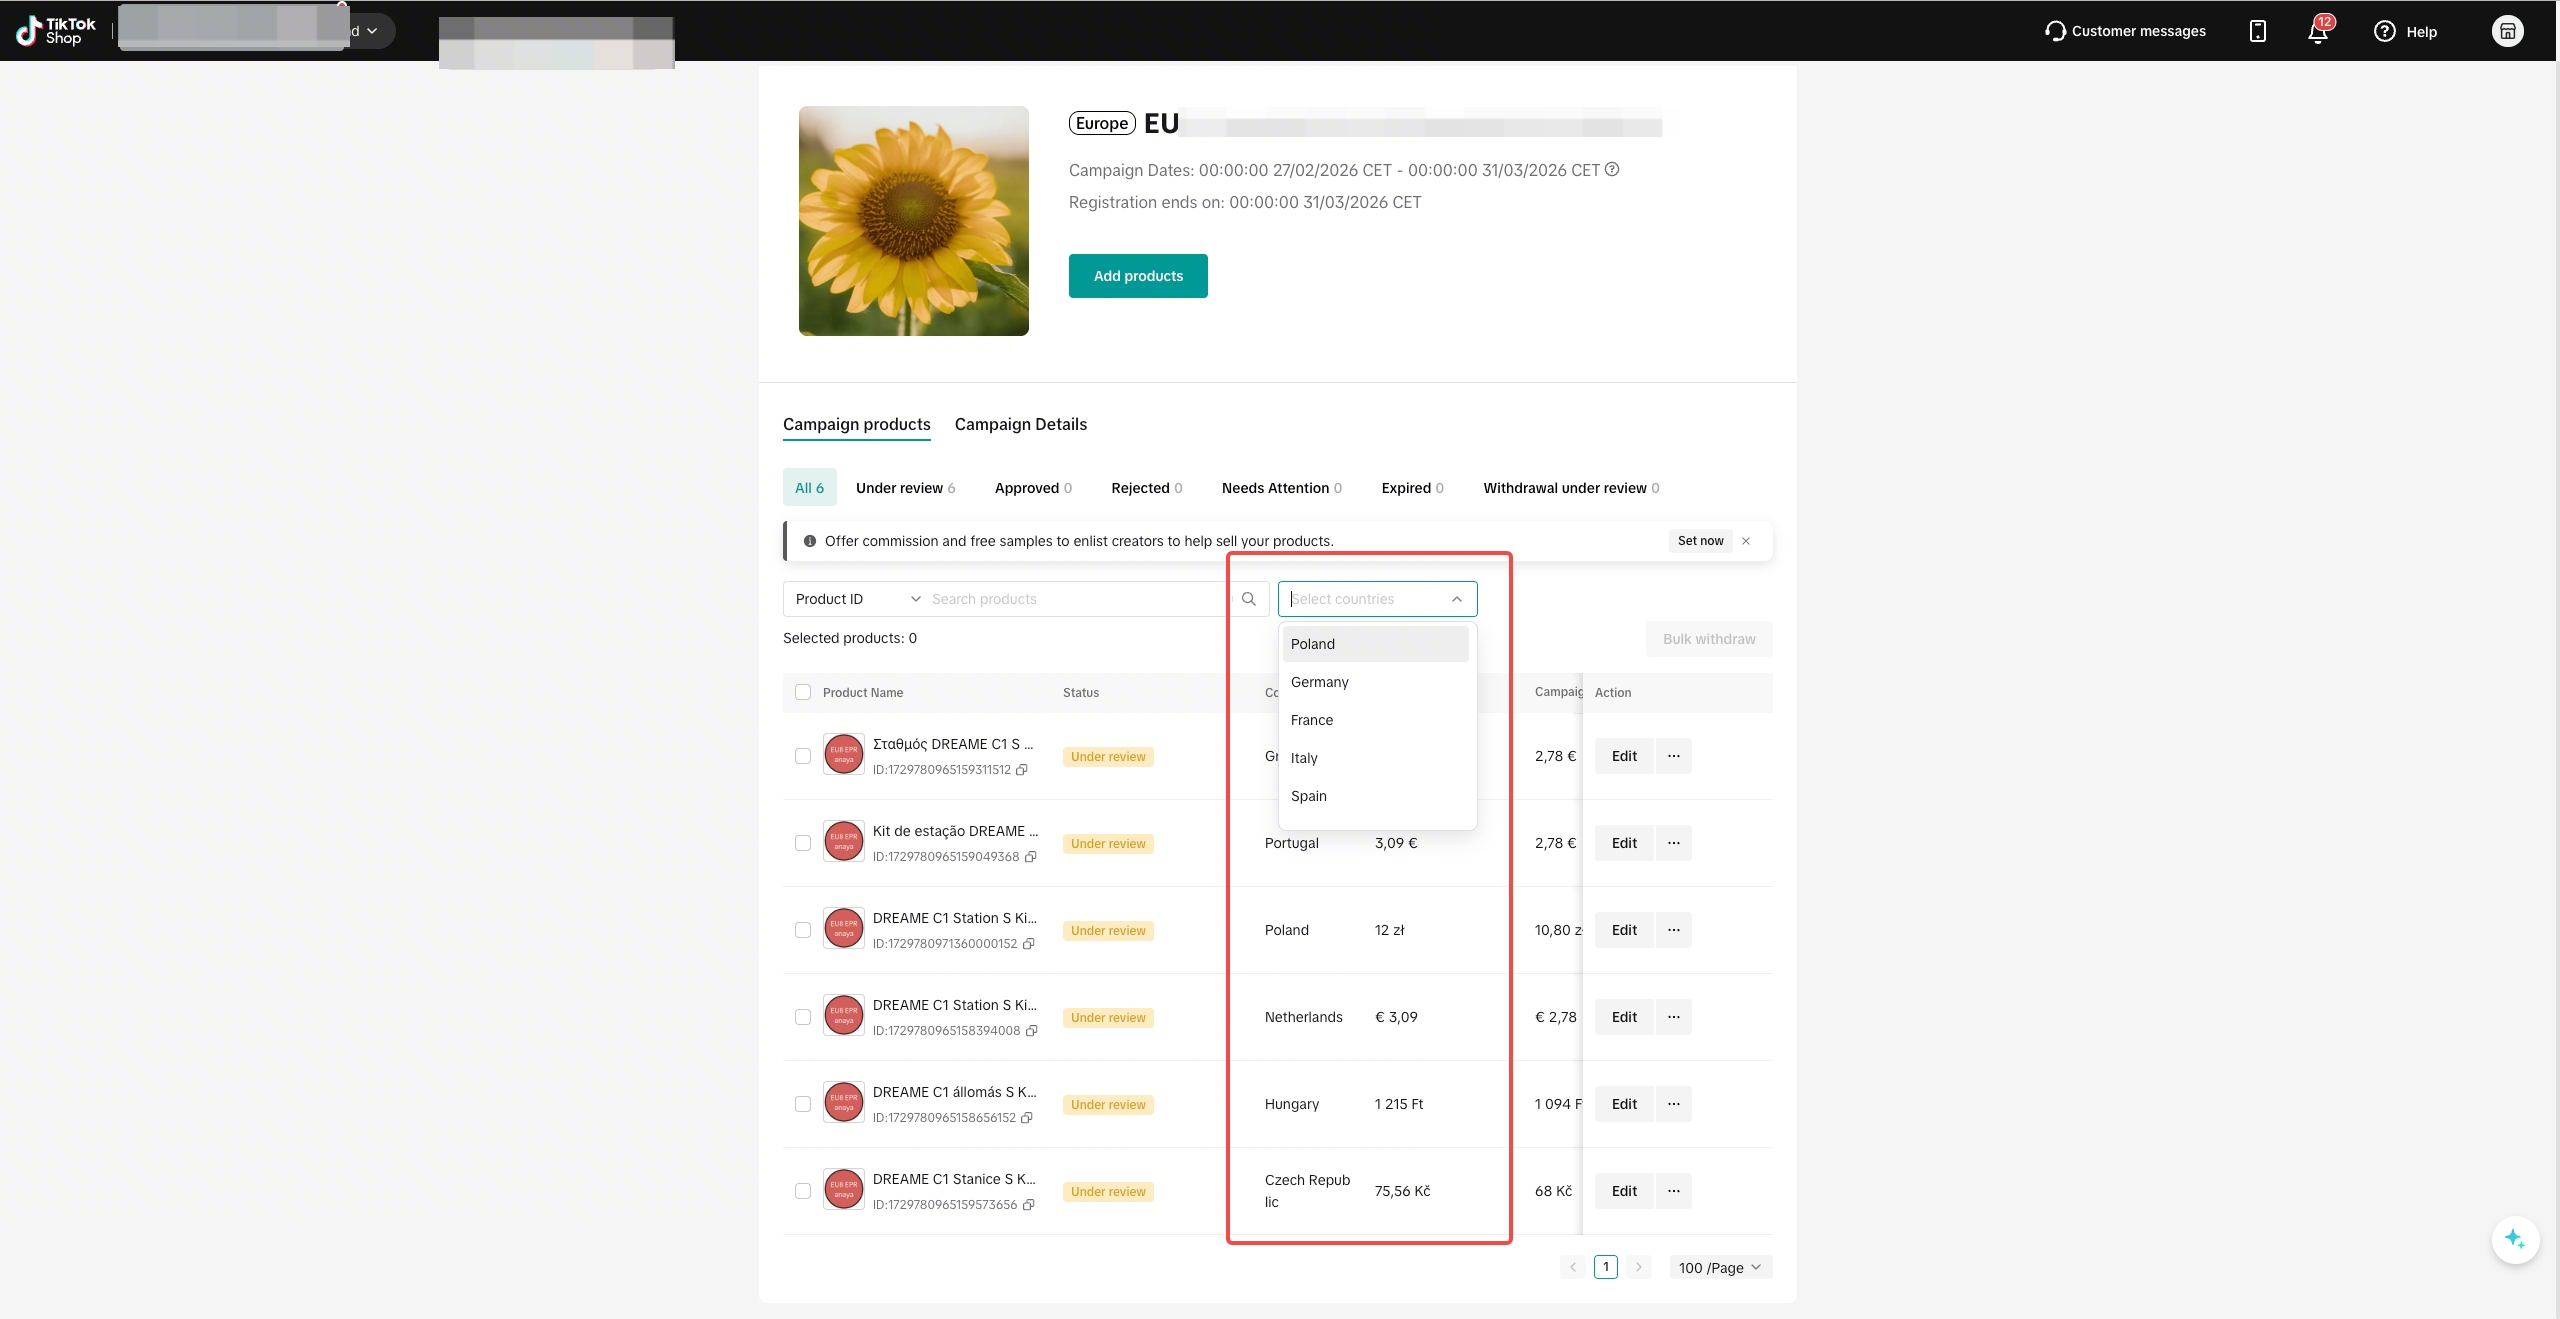Open the 100 /Page size dropdown
The height and width of the screenshot is (1319, 2560).
[1720, 1268]
